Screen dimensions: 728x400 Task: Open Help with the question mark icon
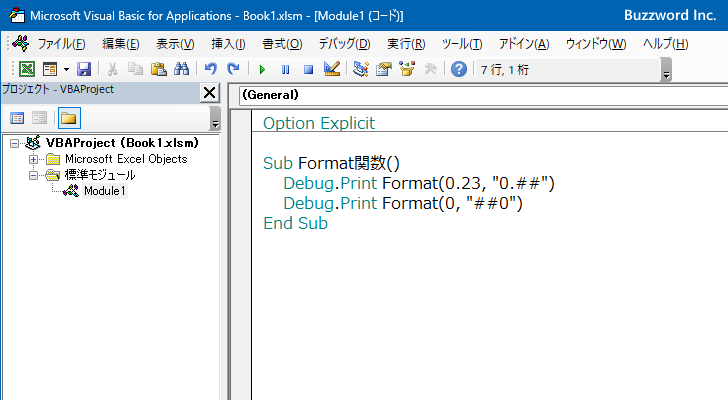click(459, 70)
